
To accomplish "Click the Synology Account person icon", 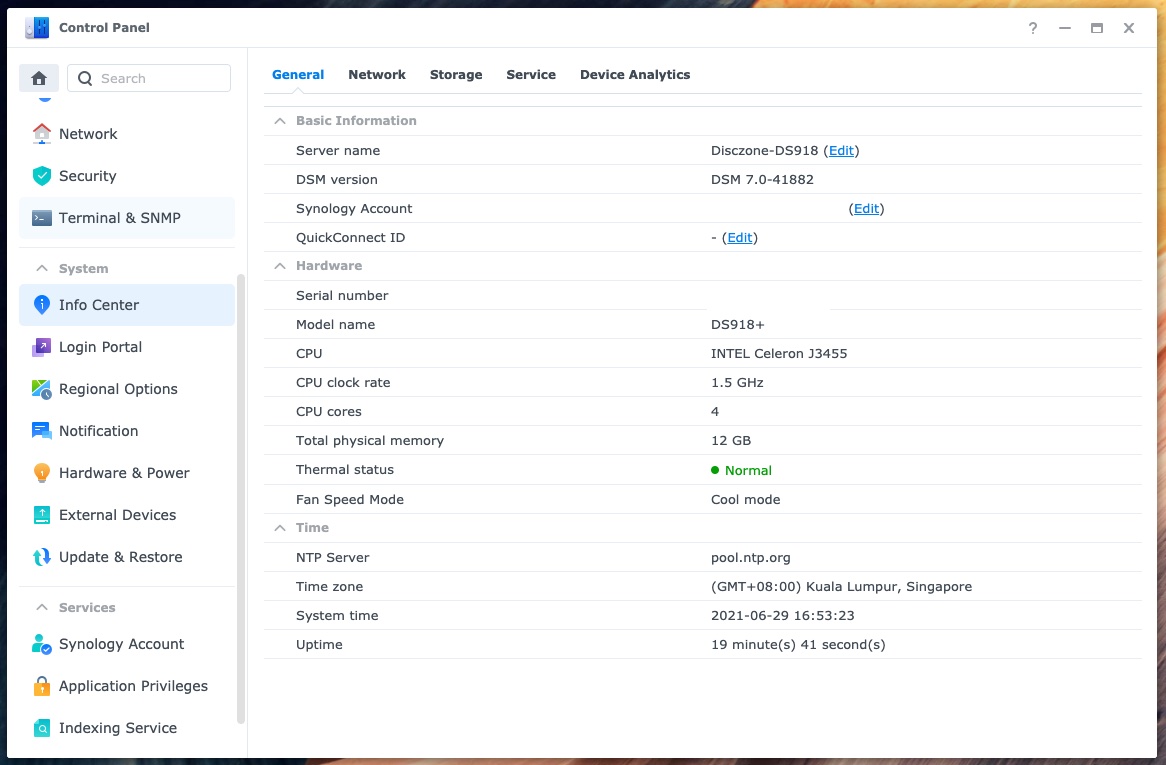I will [x=42, y=644].
